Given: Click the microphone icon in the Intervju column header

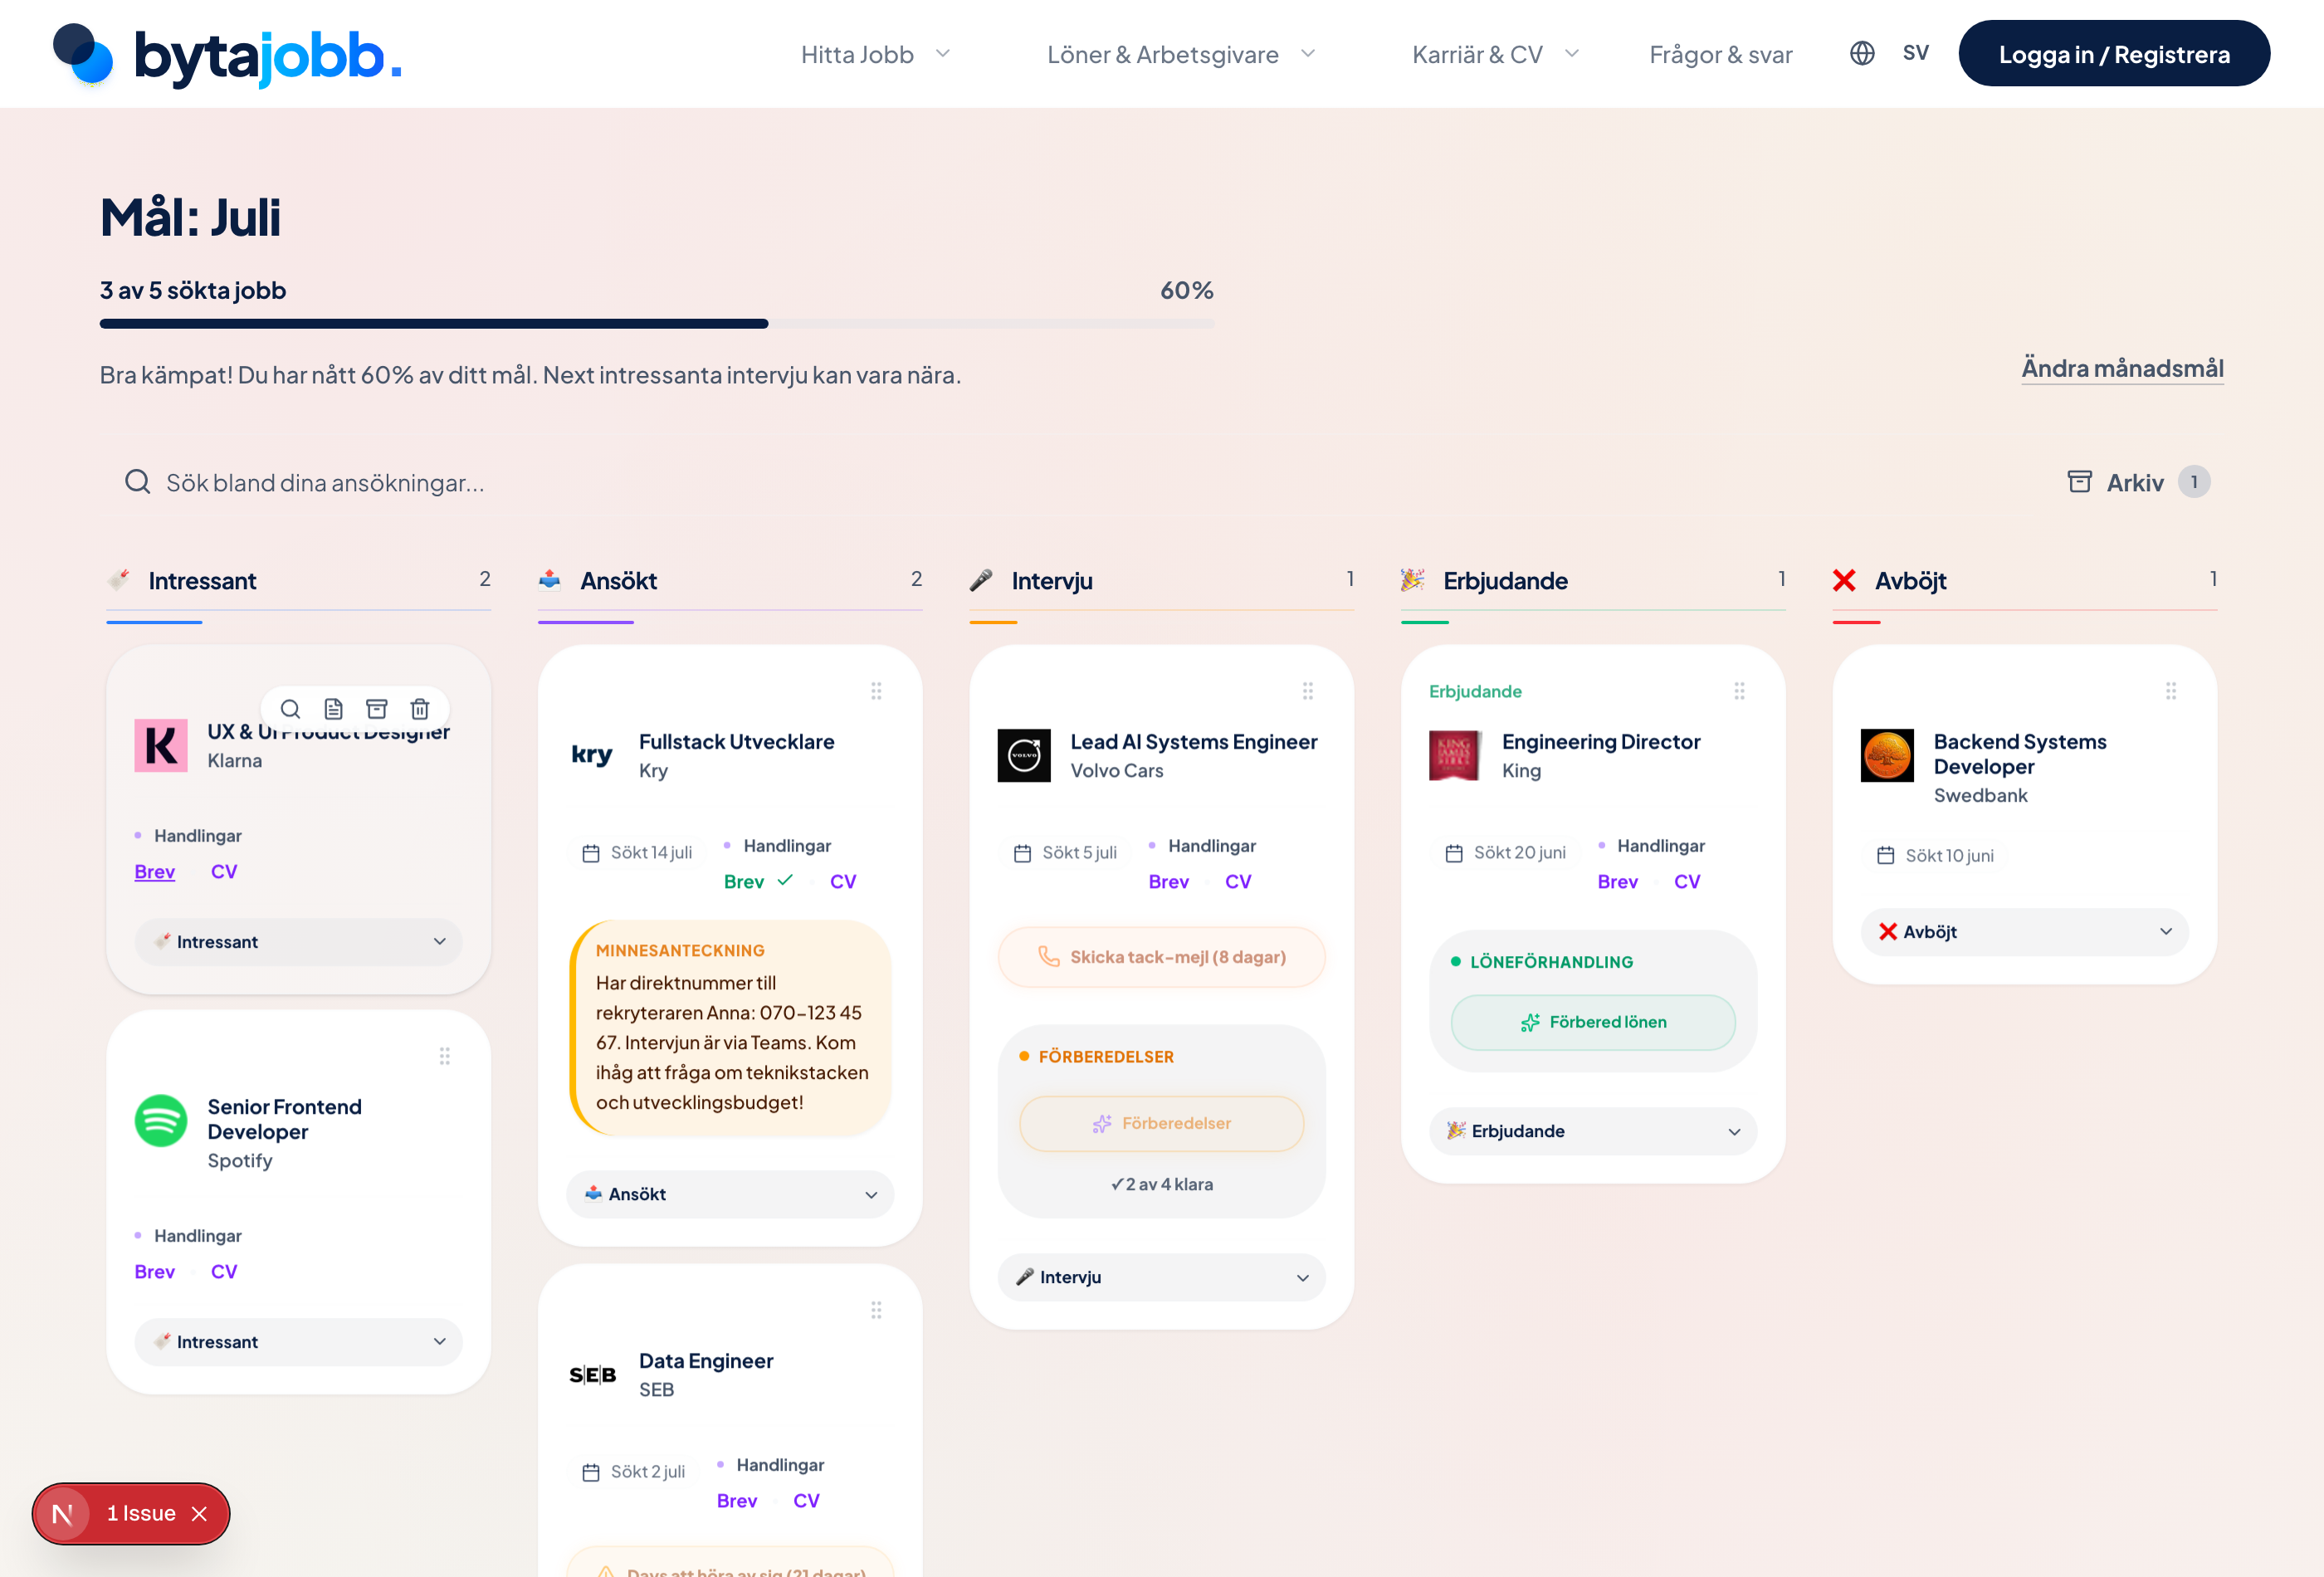Looking at the screenshot, I should point(981,580).
